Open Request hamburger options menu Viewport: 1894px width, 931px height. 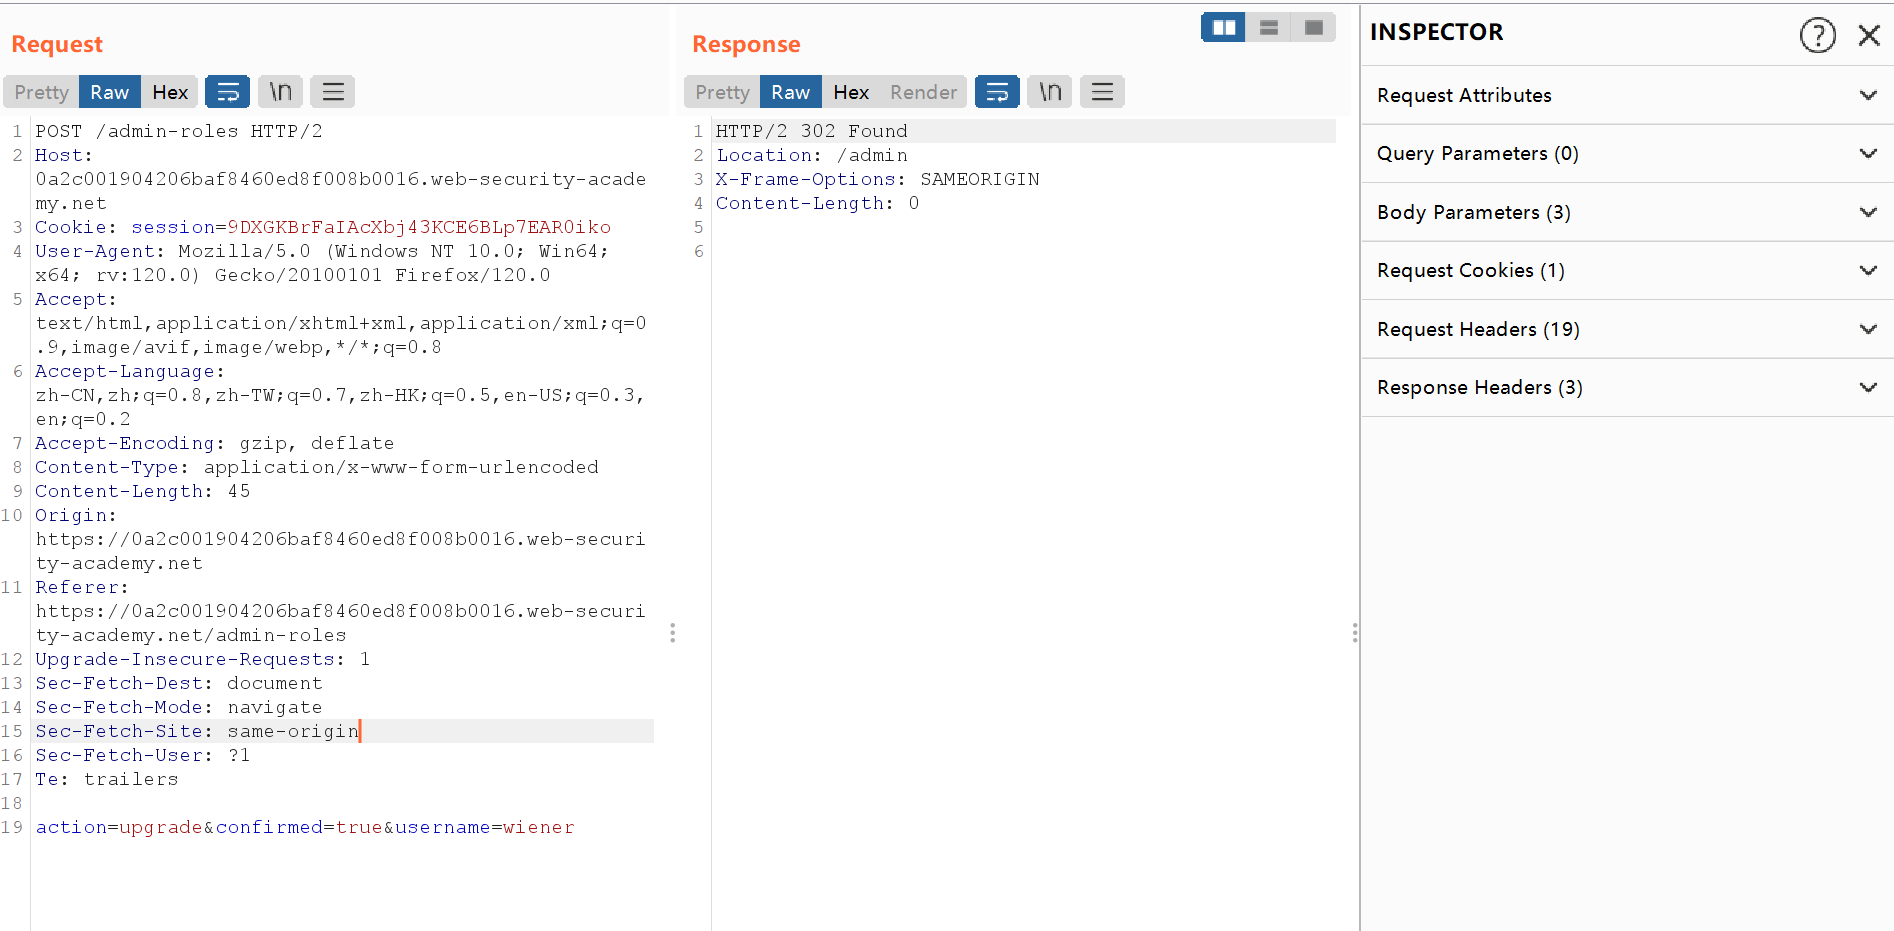pyautogui.click(x=333, y=92)
